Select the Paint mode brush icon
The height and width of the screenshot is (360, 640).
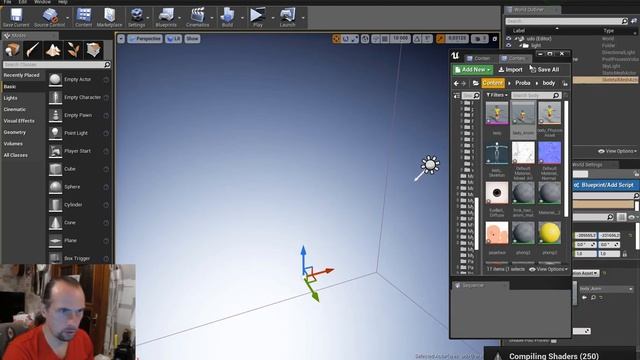click(x=32, y=50)
